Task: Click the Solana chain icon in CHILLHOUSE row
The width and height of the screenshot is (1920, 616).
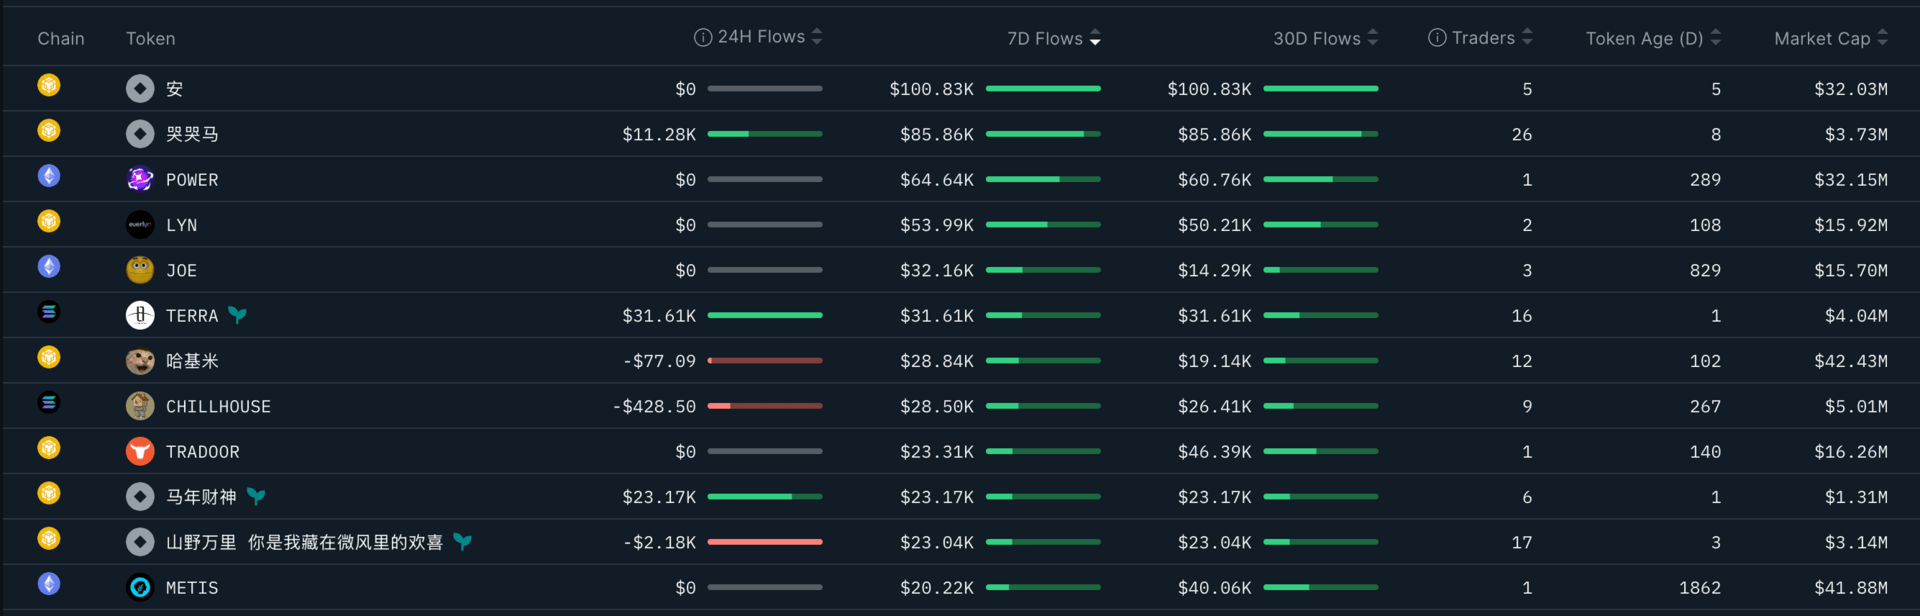Action: [x=49, y=402]
